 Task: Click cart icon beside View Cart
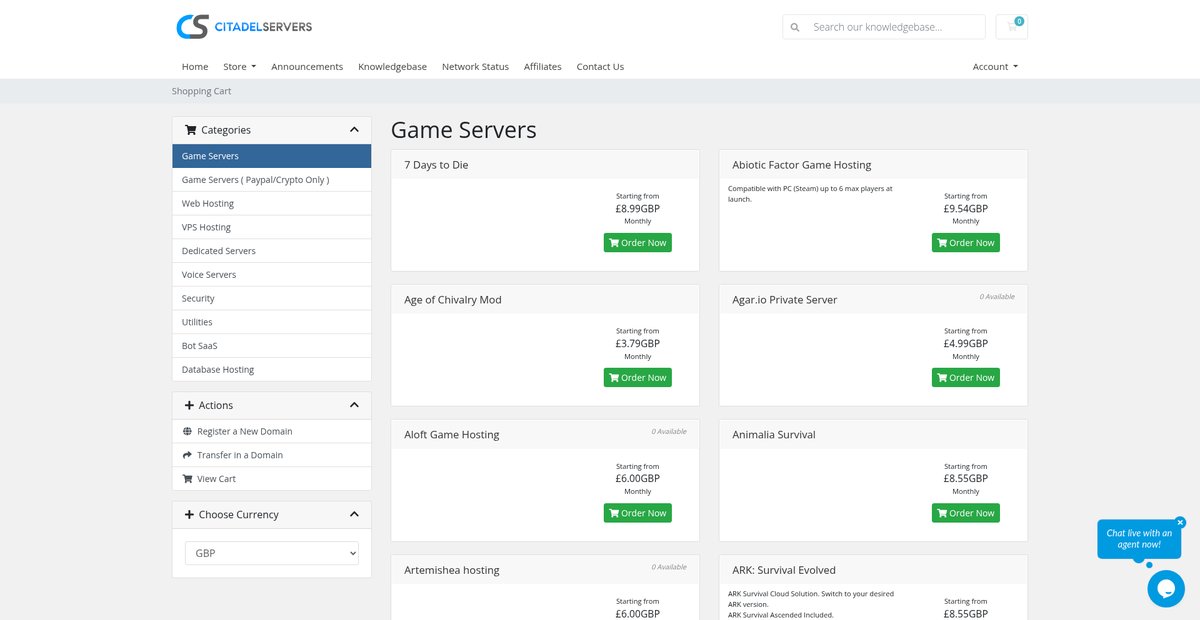[187, 479]
